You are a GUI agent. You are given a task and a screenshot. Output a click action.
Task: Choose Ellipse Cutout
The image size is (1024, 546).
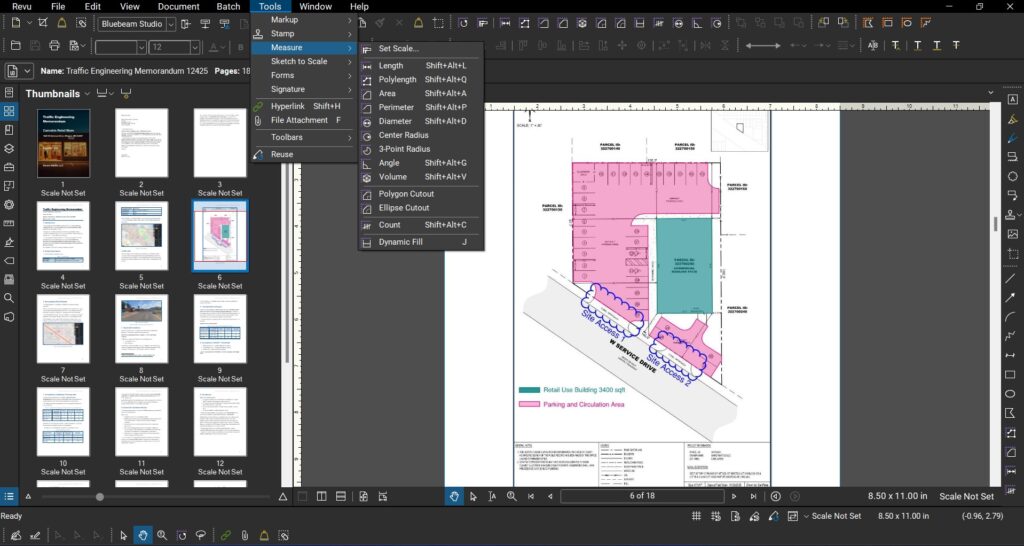[421, 208]
